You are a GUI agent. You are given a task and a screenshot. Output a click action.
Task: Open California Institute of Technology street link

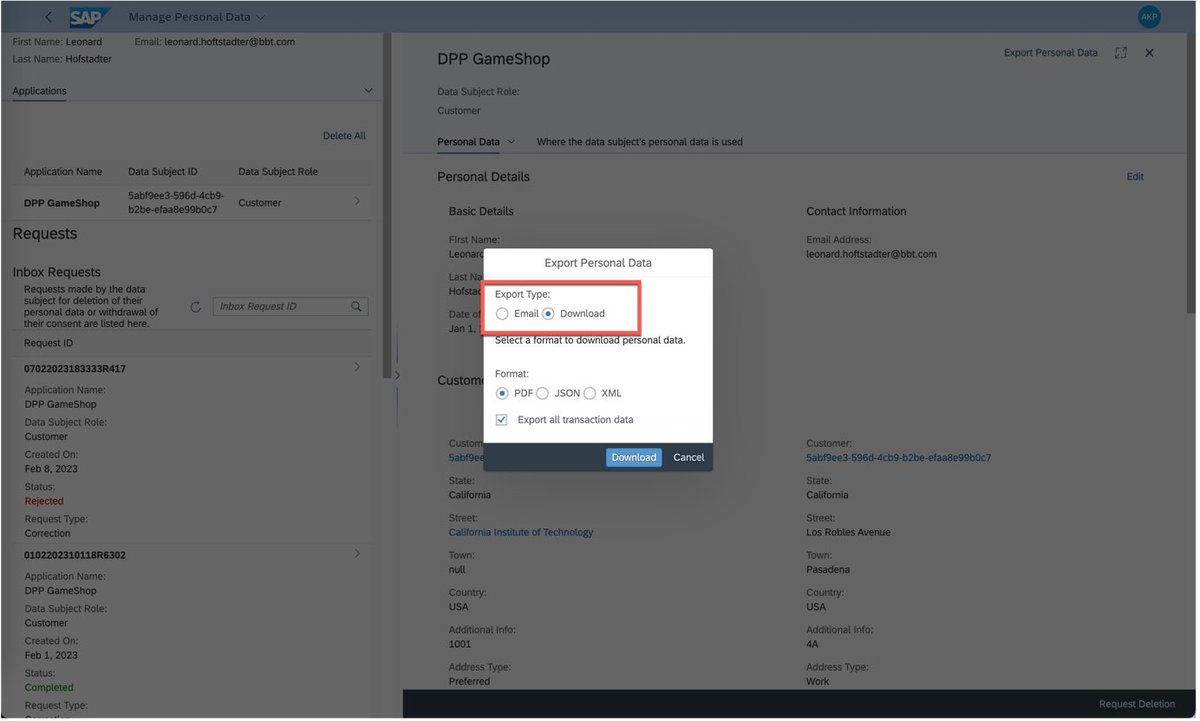click(x=521, y=533)
